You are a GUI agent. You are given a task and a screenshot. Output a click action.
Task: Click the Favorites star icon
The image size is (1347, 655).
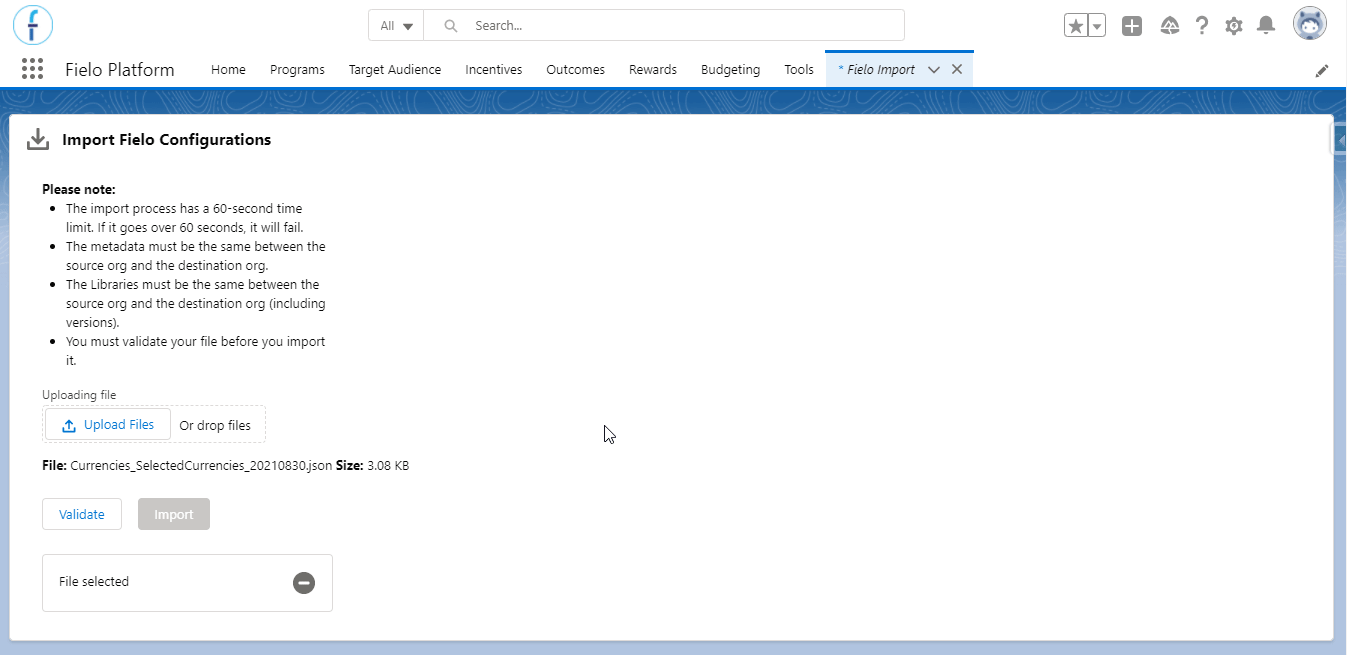(x=1075, y=26)
